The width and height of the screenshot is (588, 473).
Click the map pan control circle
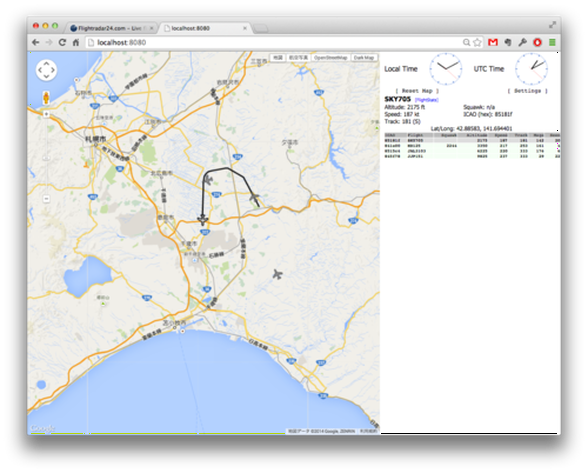[x=46, y=70]
